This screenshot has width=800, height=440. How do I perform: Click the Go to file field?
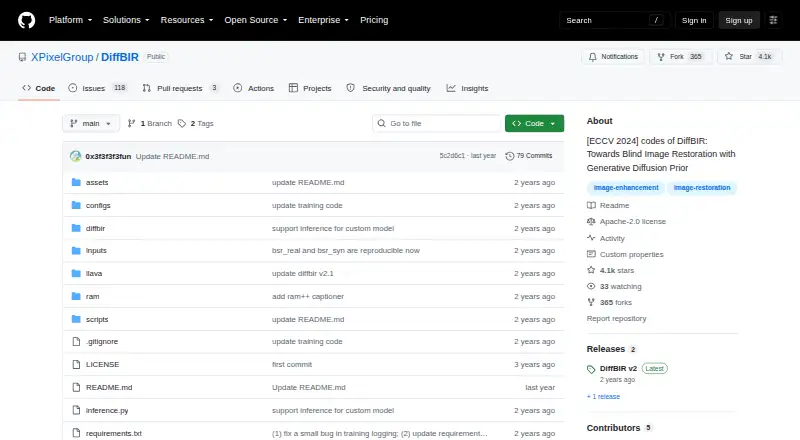pyautogui.click(x=437, y=124)
